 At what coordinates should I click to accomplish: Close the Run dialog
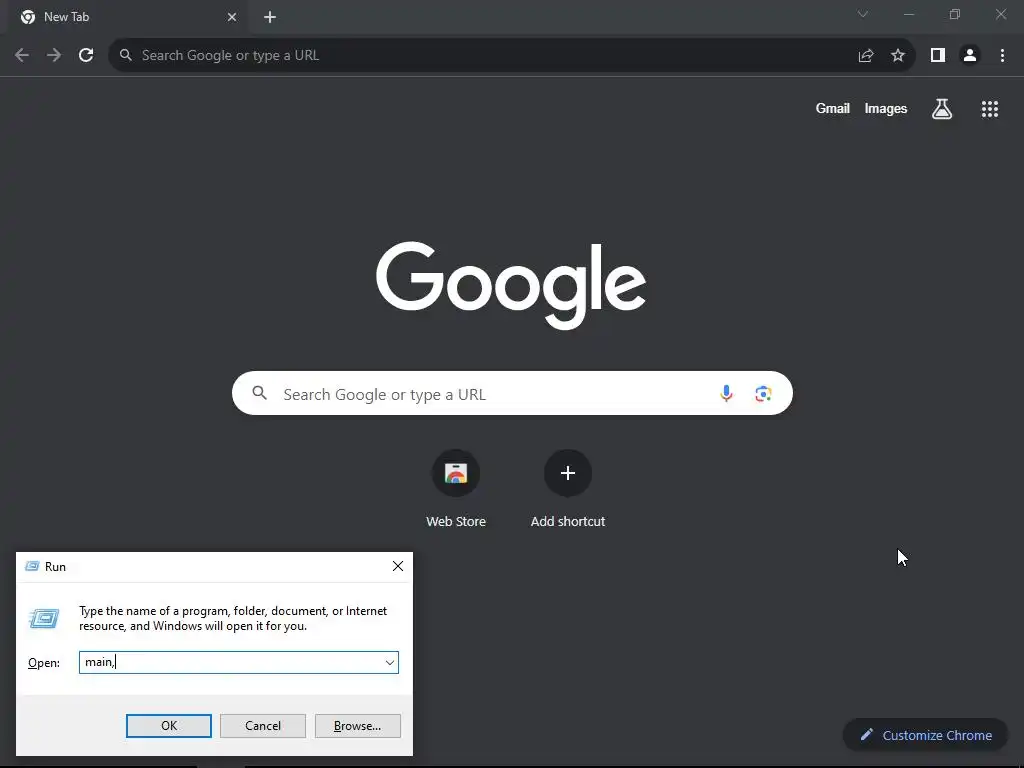398,566
